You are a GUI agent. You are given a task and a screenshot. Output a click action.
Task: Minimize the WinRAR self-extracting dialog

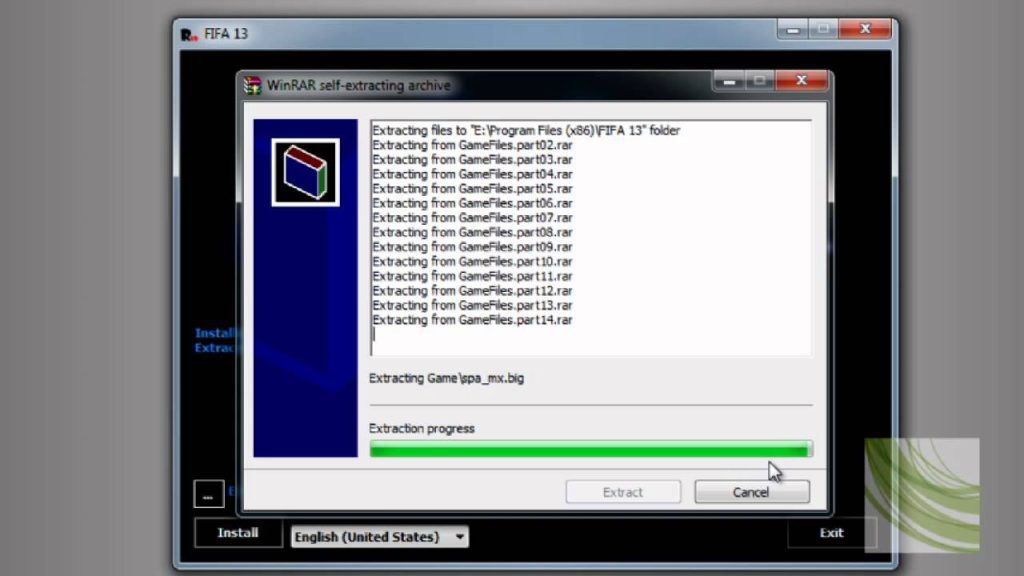click(728, 80)
